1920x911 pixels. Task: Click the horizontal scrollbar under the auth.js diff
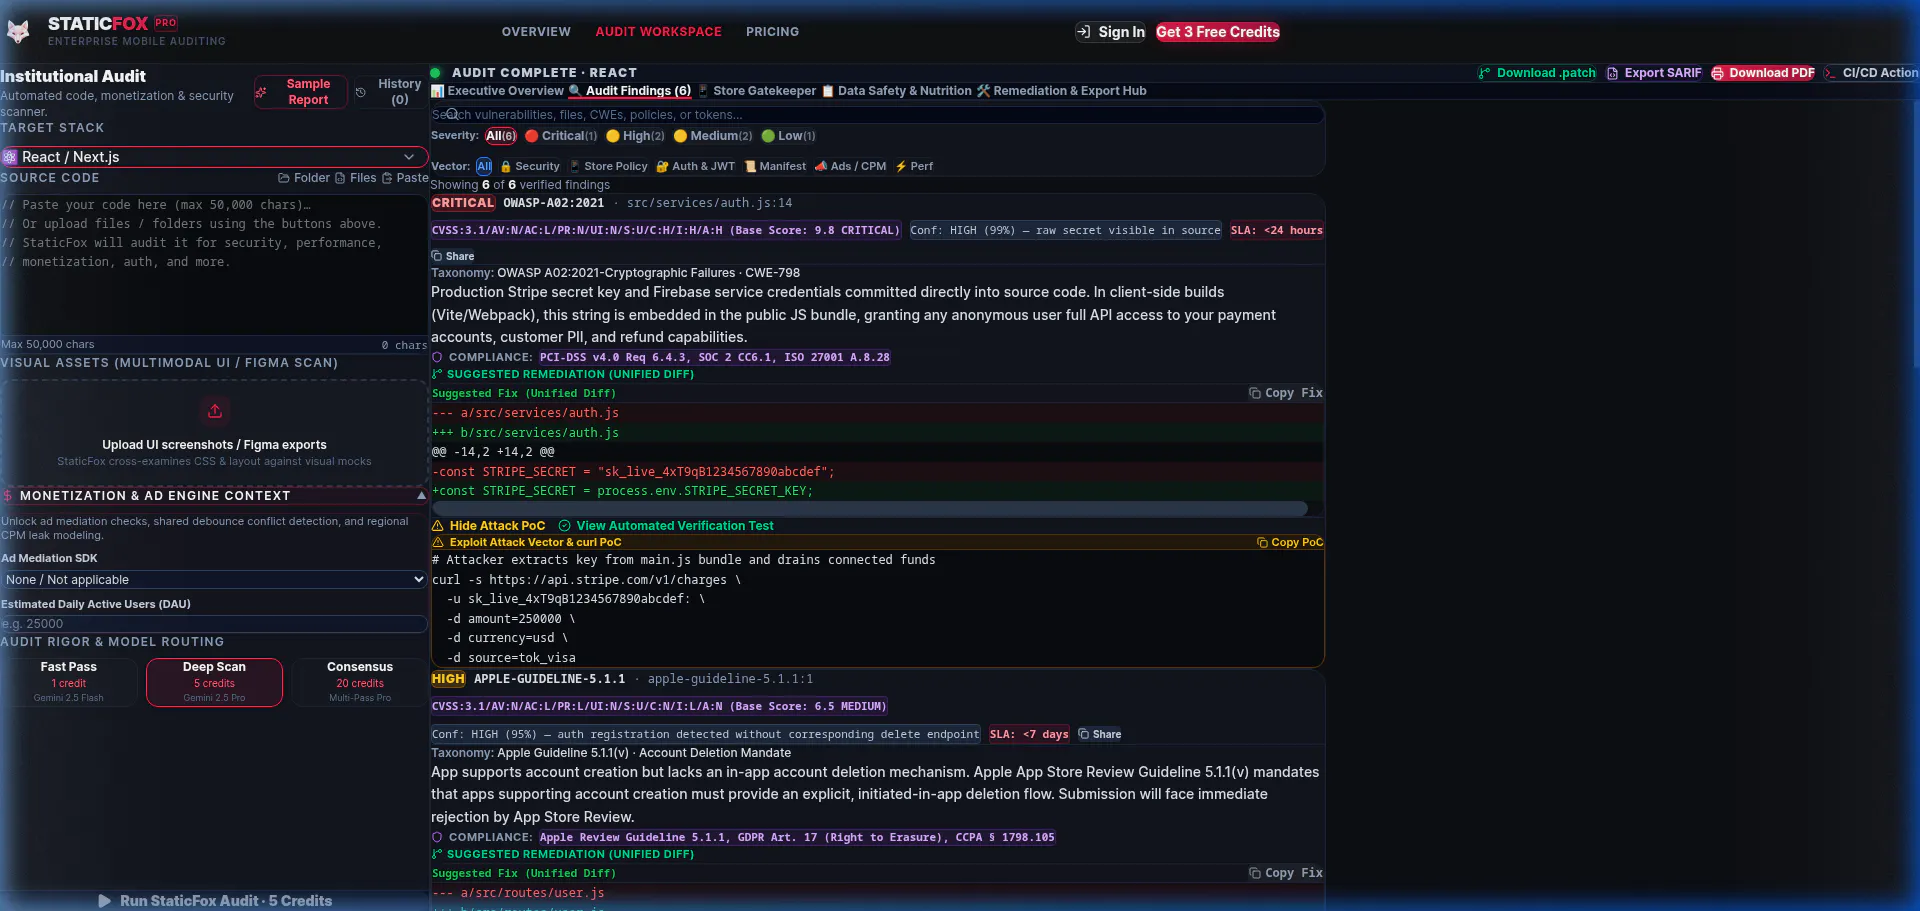(x=870, y=509)
